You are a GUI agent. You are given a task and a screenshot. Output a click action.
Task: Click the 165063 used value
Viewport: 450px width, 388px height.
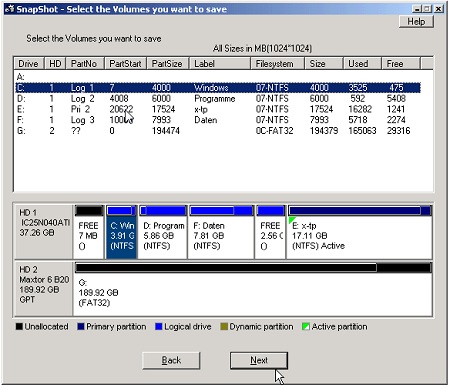tap(362, 131)
